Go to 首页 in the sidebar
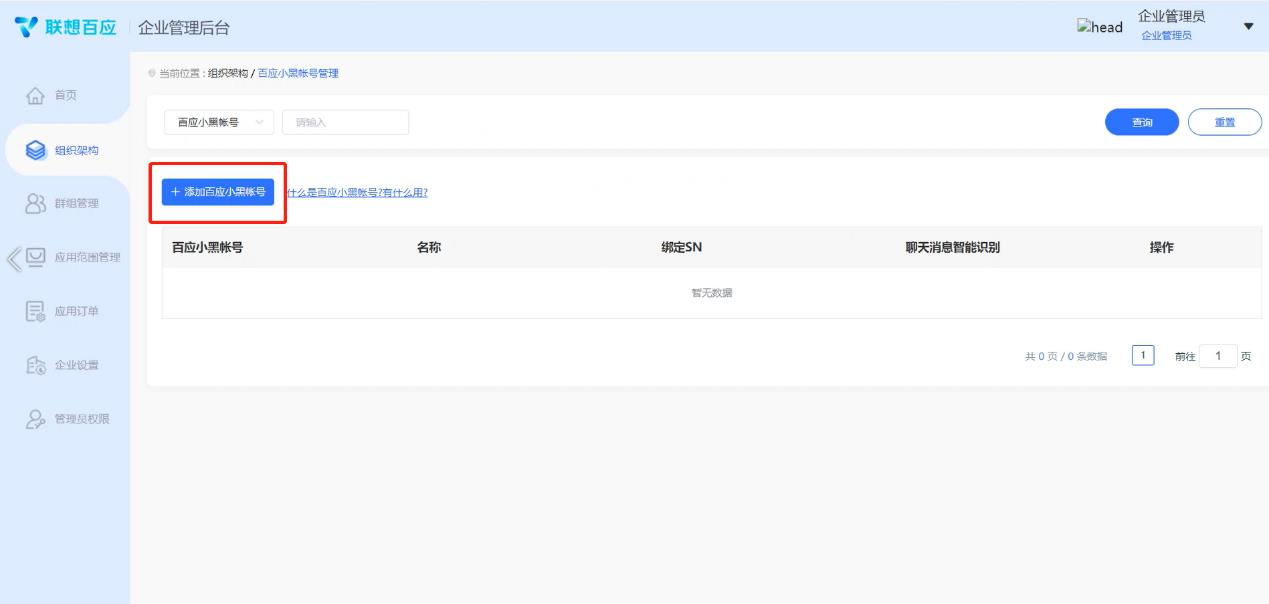 pyautogui.click(x=65, y=96)
